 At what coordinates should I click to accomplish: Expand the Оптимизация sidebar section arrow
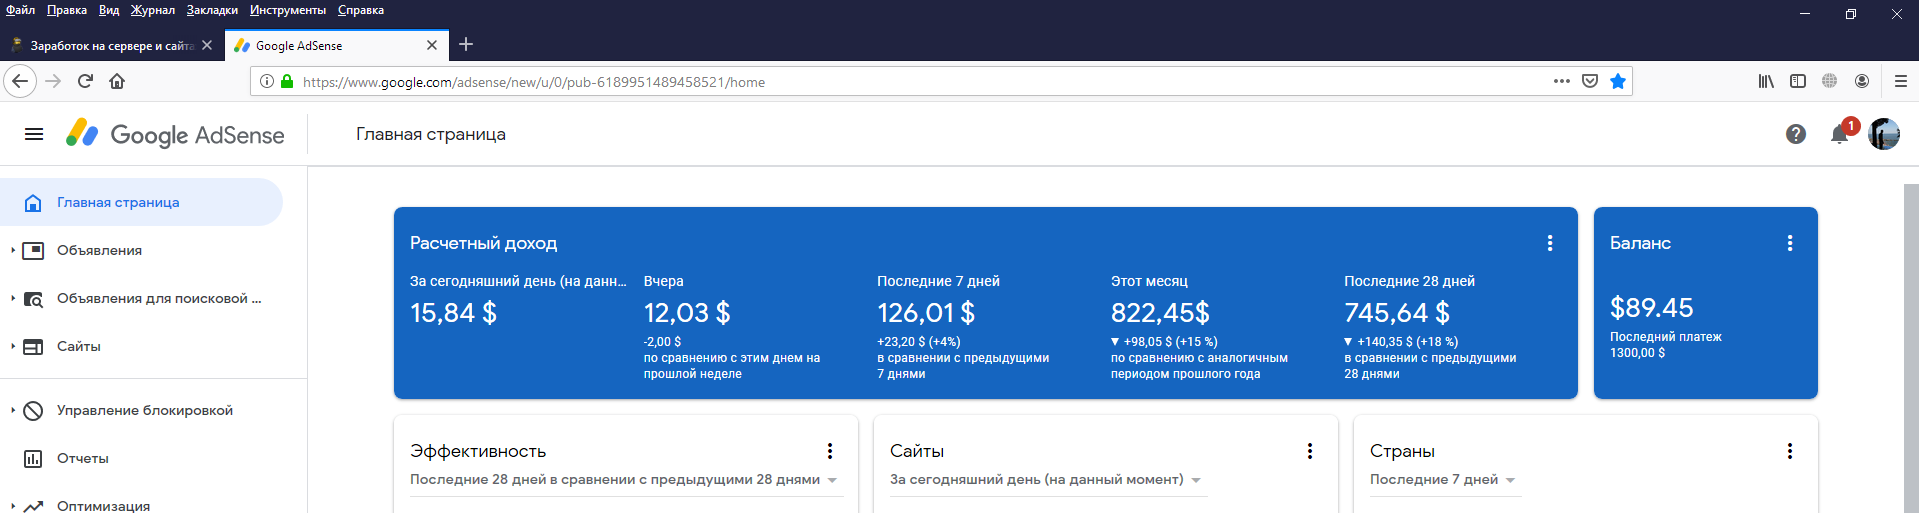pyautogui.click(x=12, y=506)
